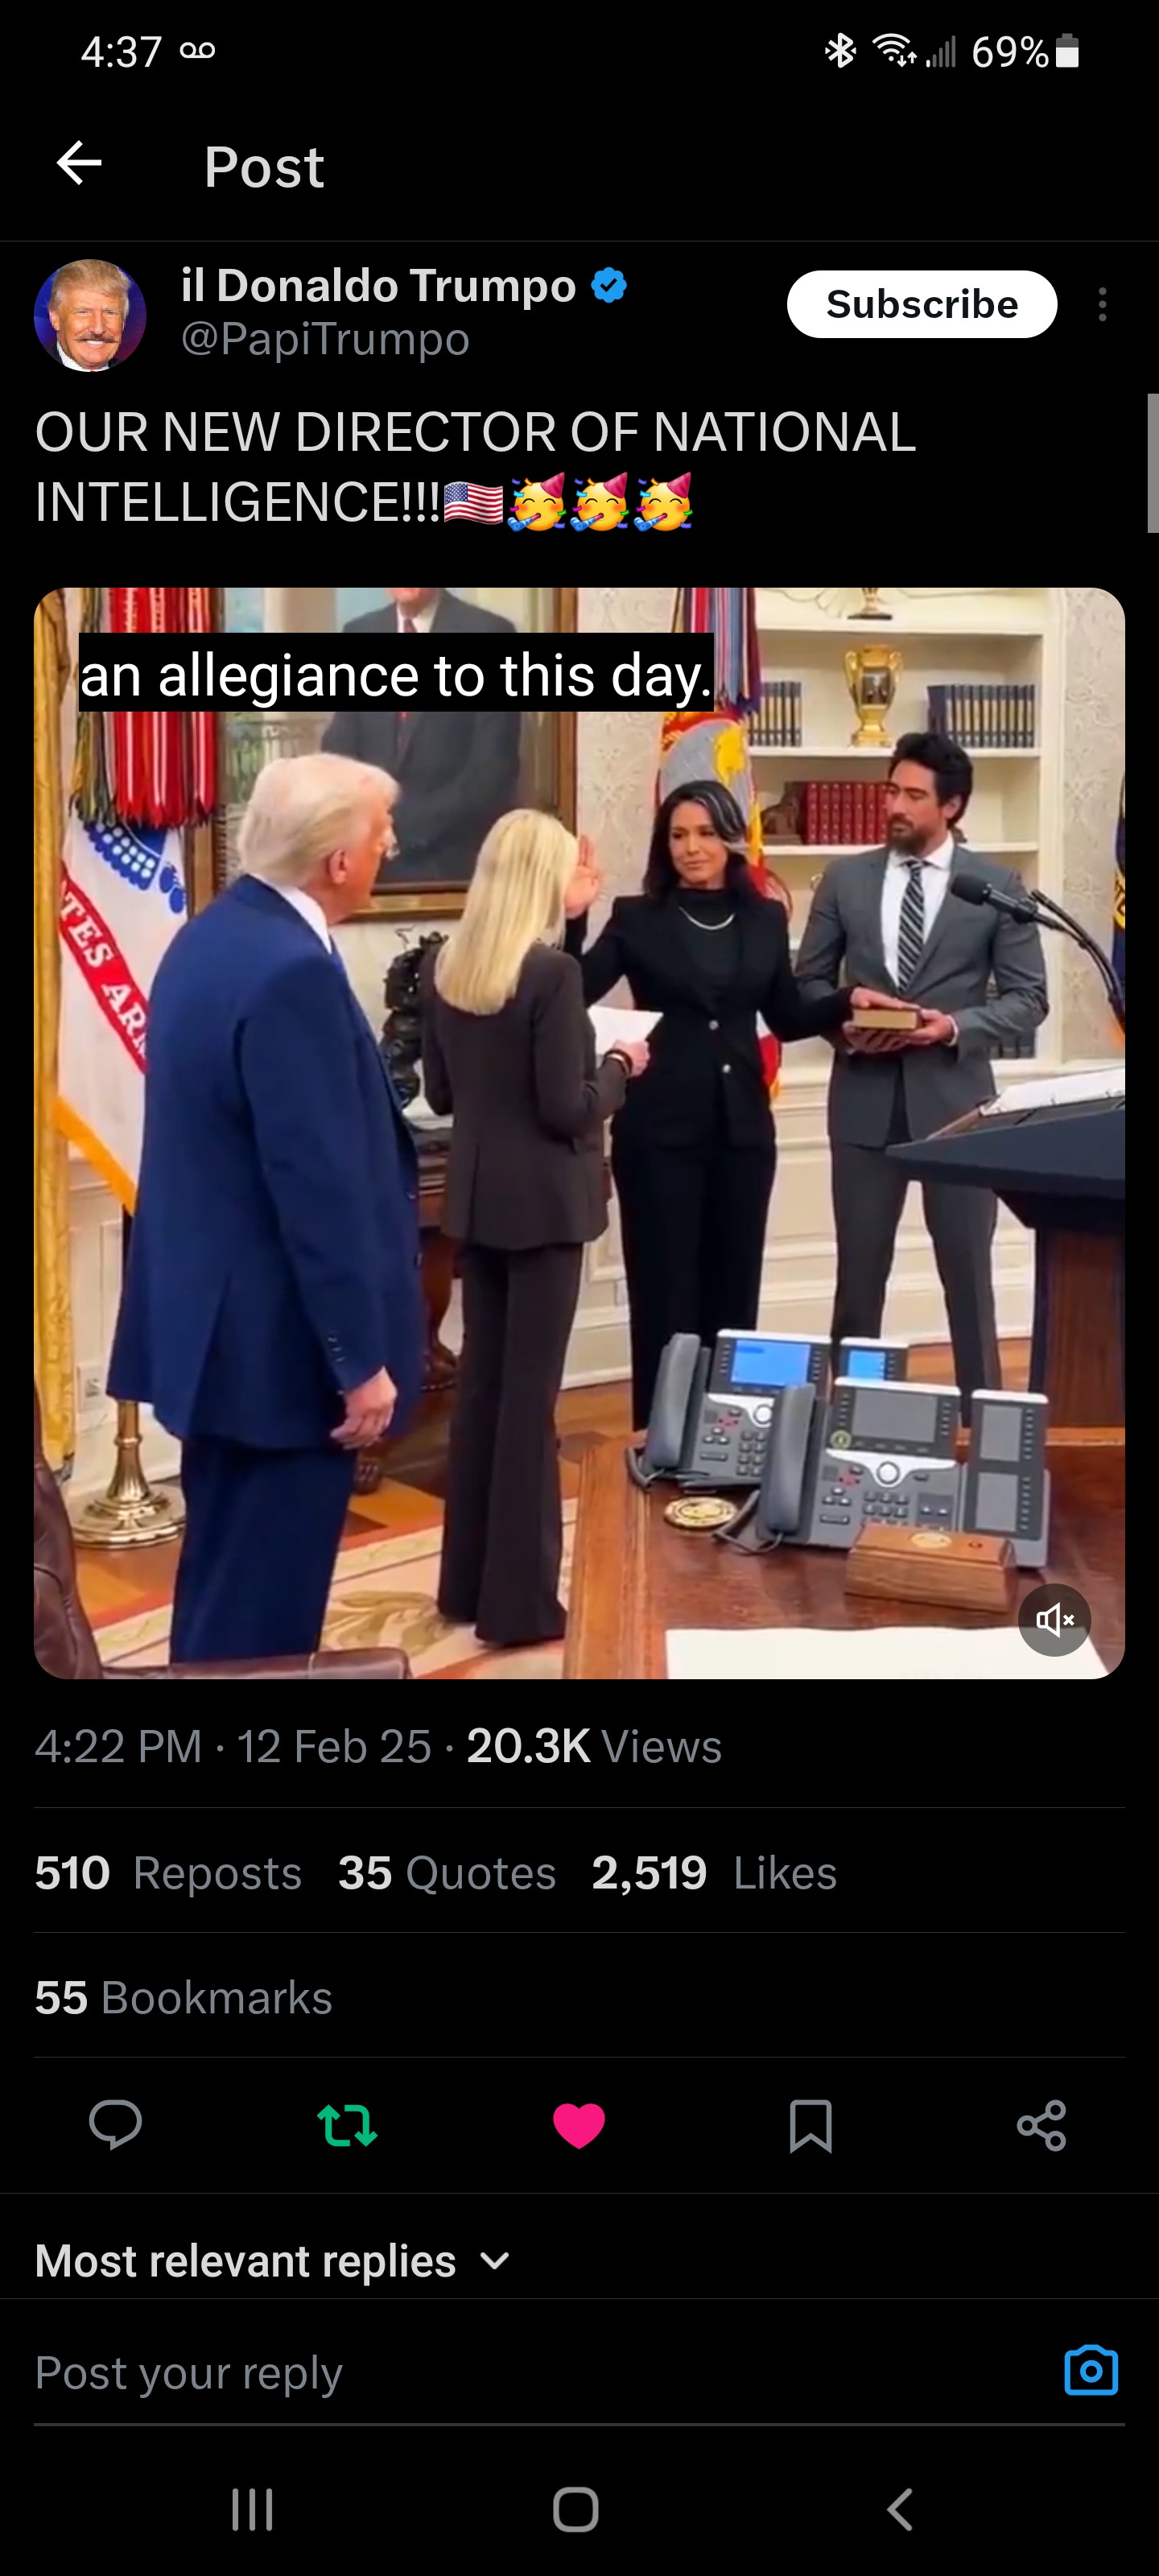The image size is (1159, 2576).
Task: Open the three-dot post options menu
Action: tap(1102, 304)
